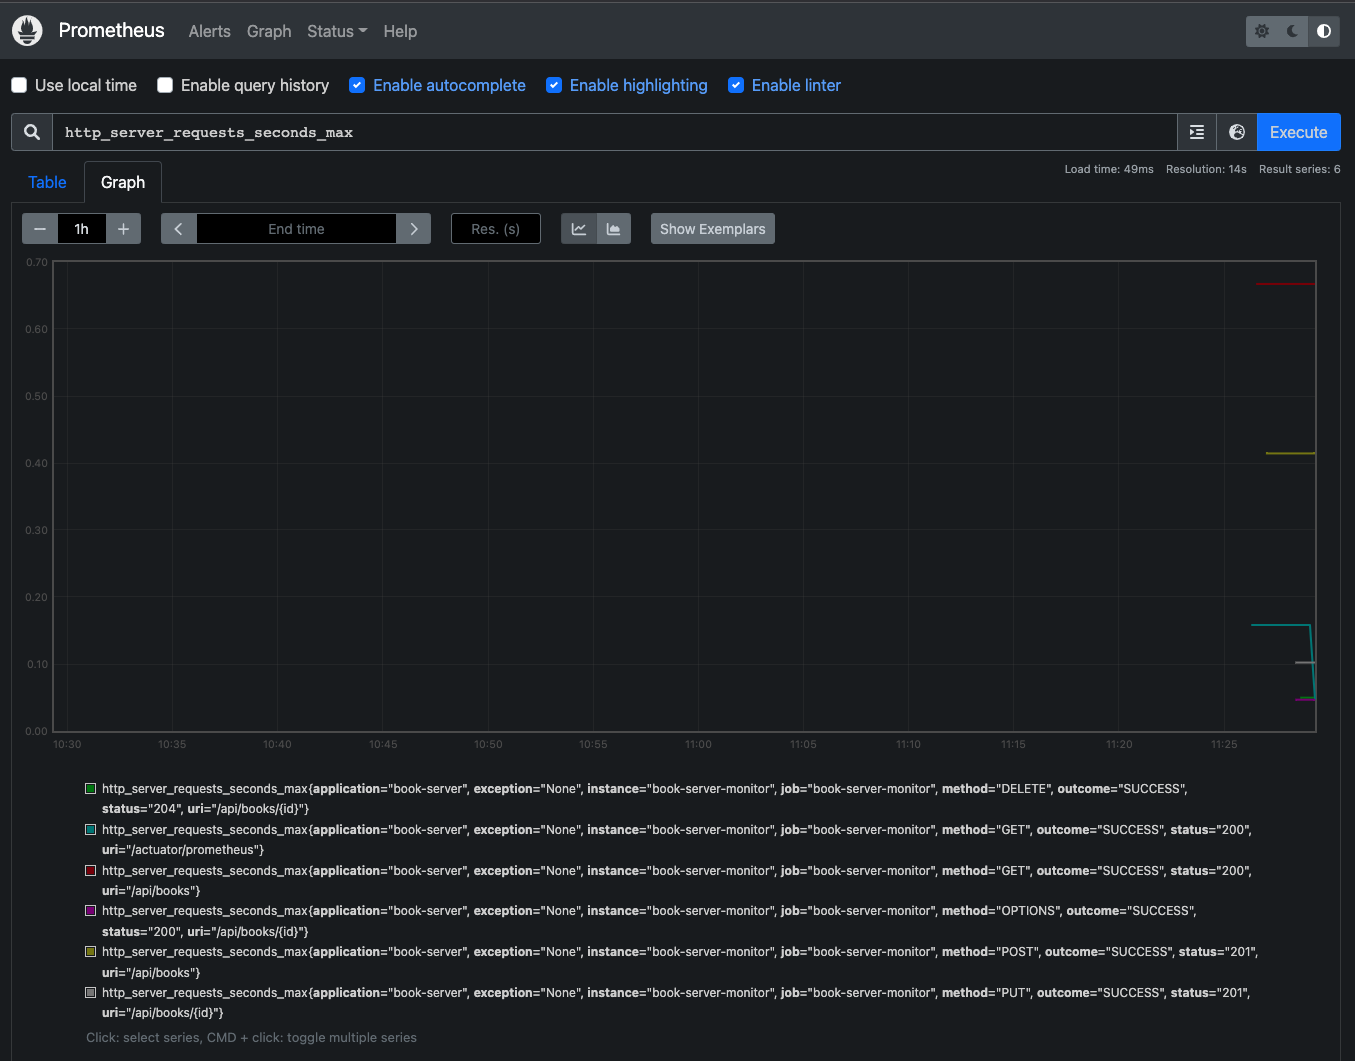1355x1061 pixels.
Task: Click the Res. (s) resolution field
Action: point(496,229)
